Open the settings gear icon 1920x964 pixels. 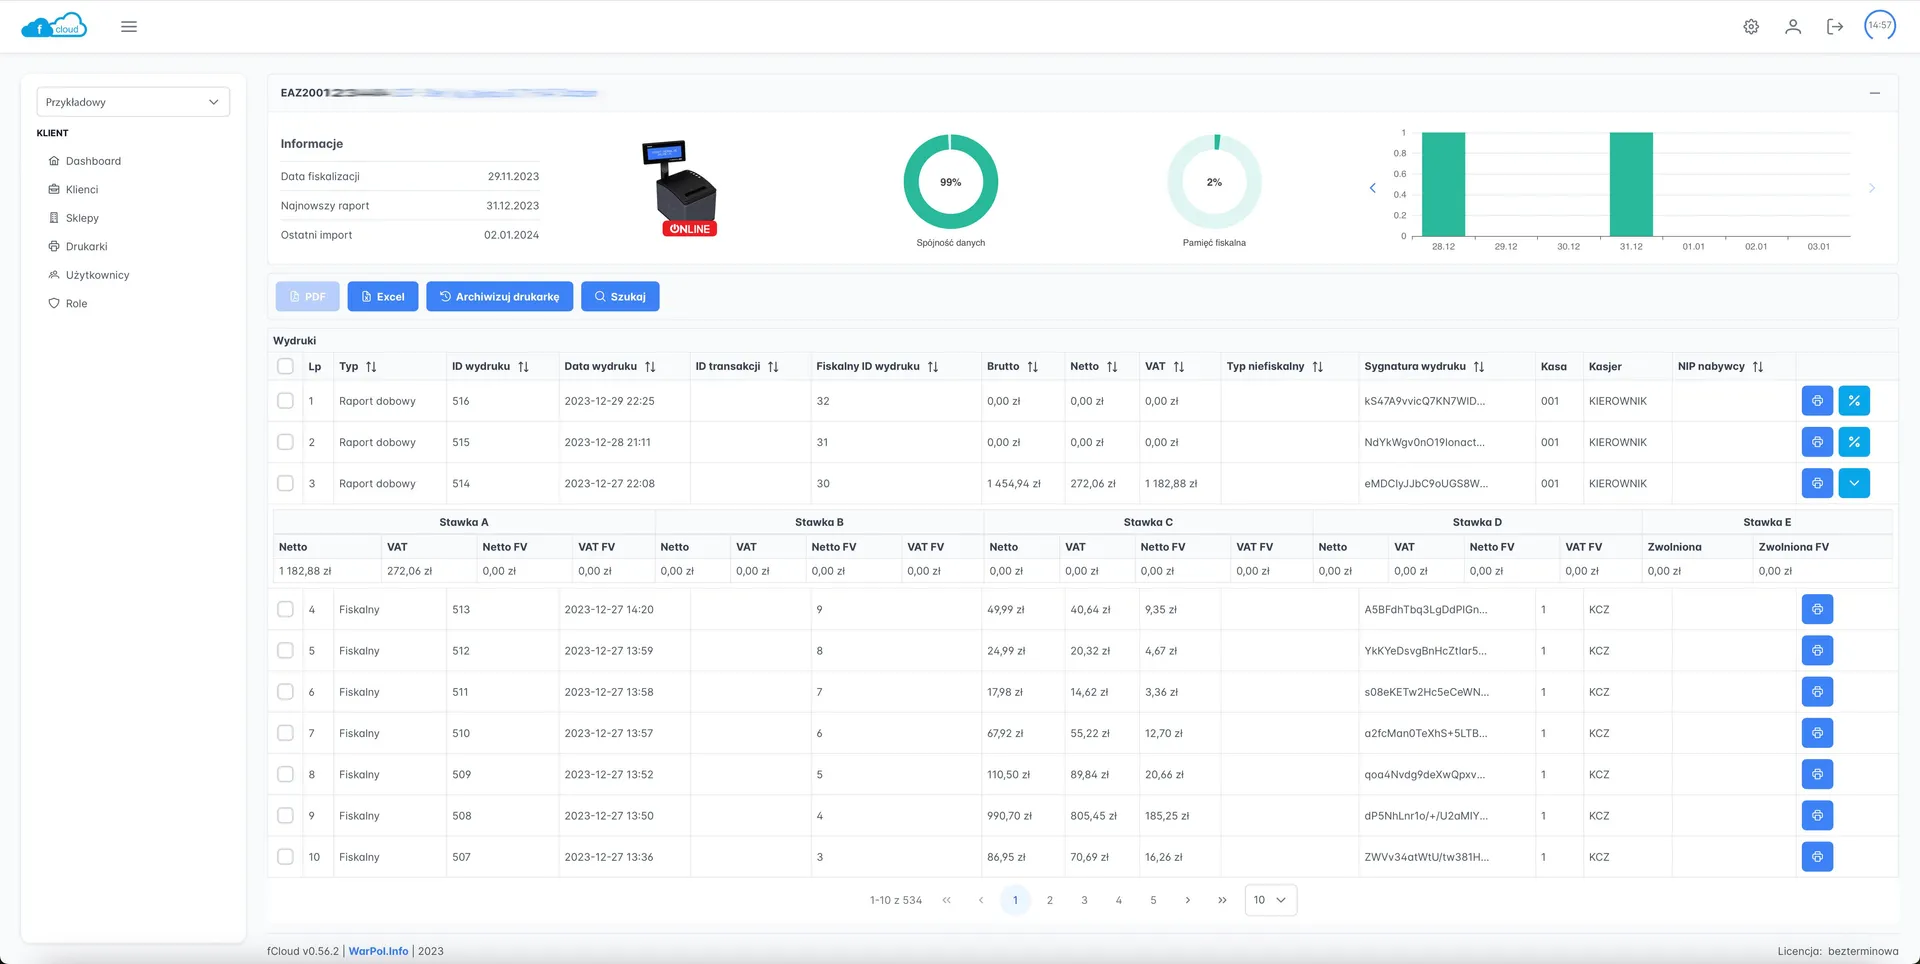coord(1751,27)
